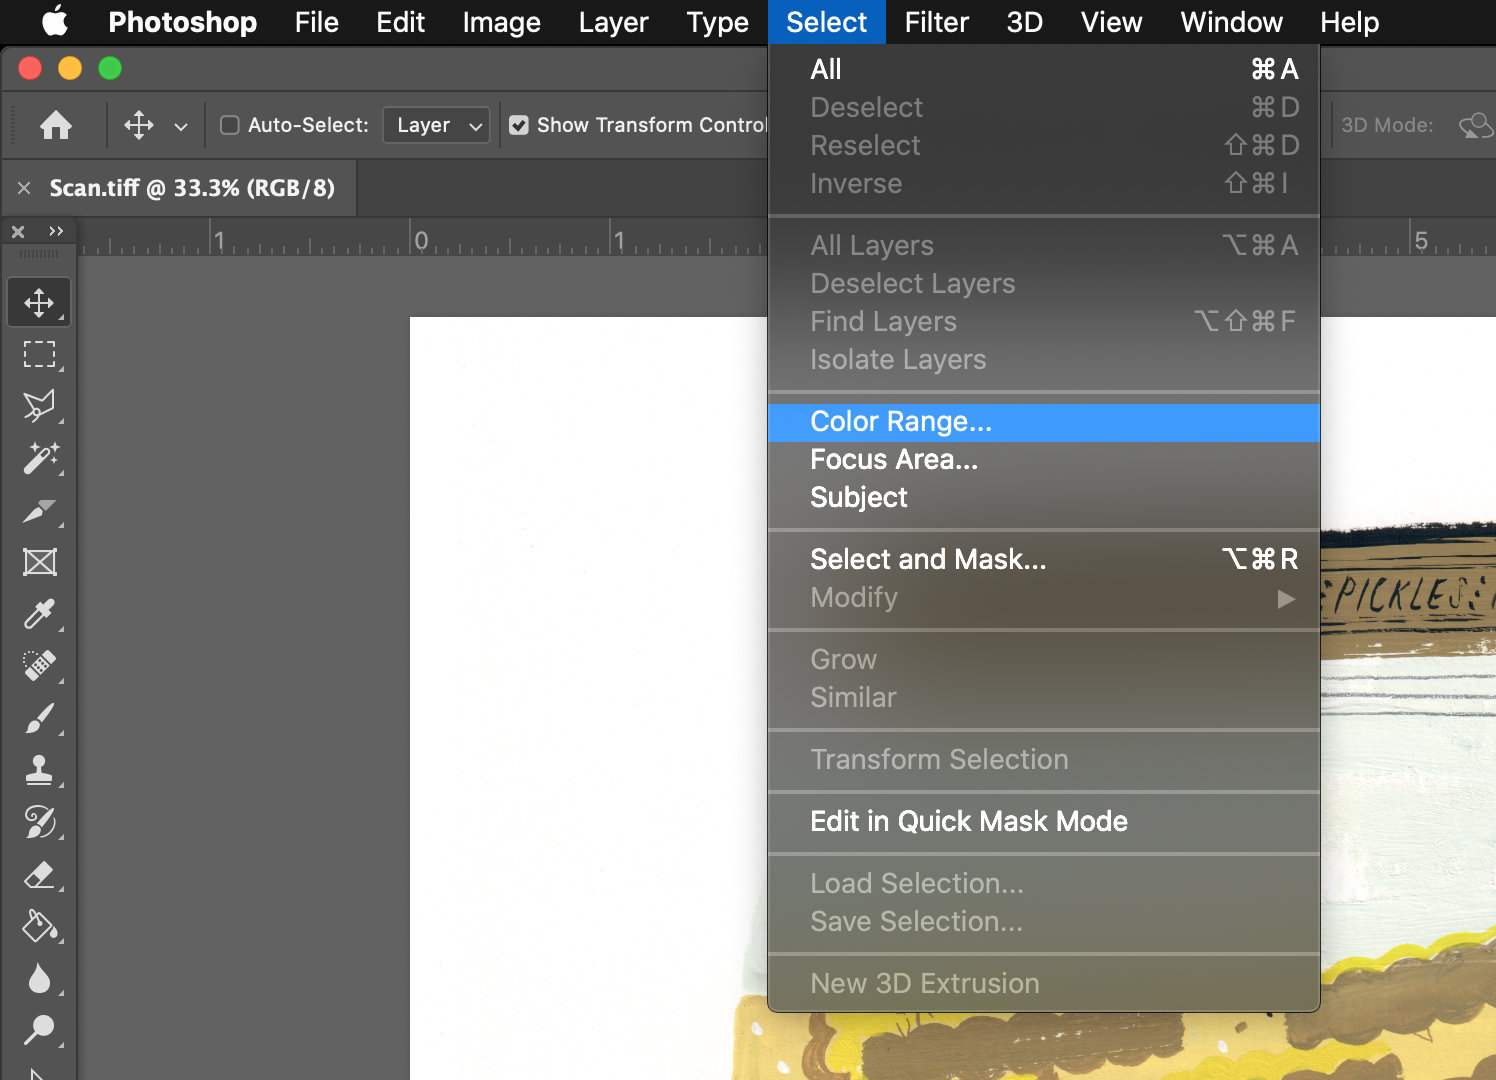Select the Brush tool

coord(39,718)
